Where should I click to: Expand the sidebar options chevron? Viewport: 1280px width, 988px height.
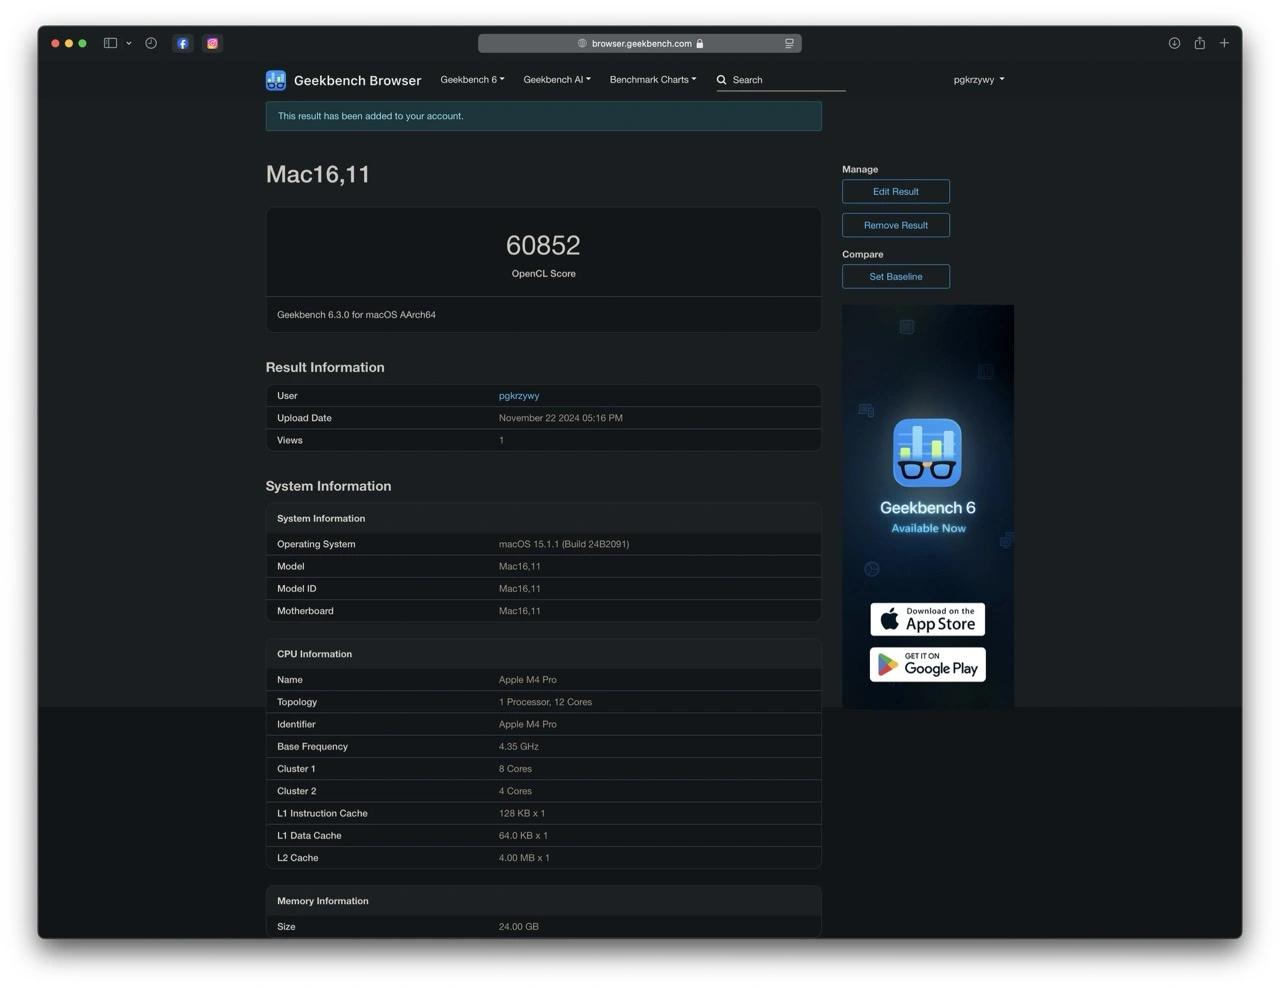[x=129, y=44]
